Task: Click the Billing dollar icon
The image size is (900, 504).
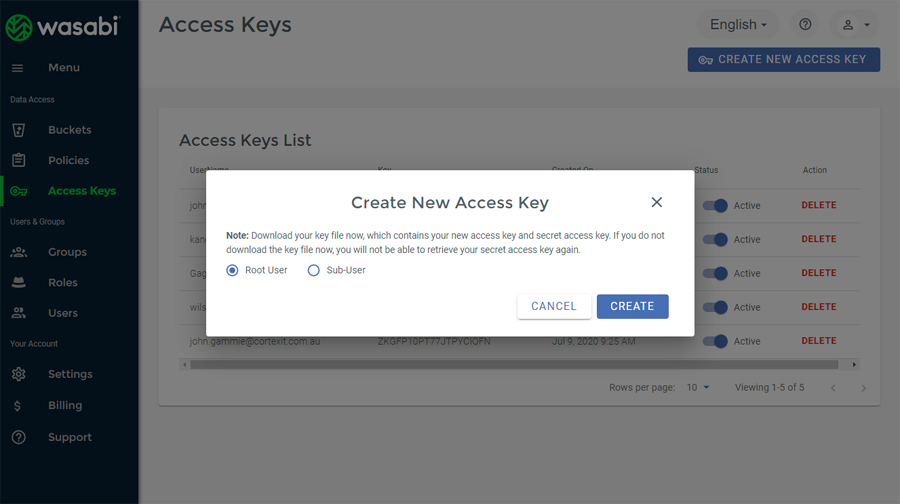Action: pyautogui.click(x=18, y=406)
